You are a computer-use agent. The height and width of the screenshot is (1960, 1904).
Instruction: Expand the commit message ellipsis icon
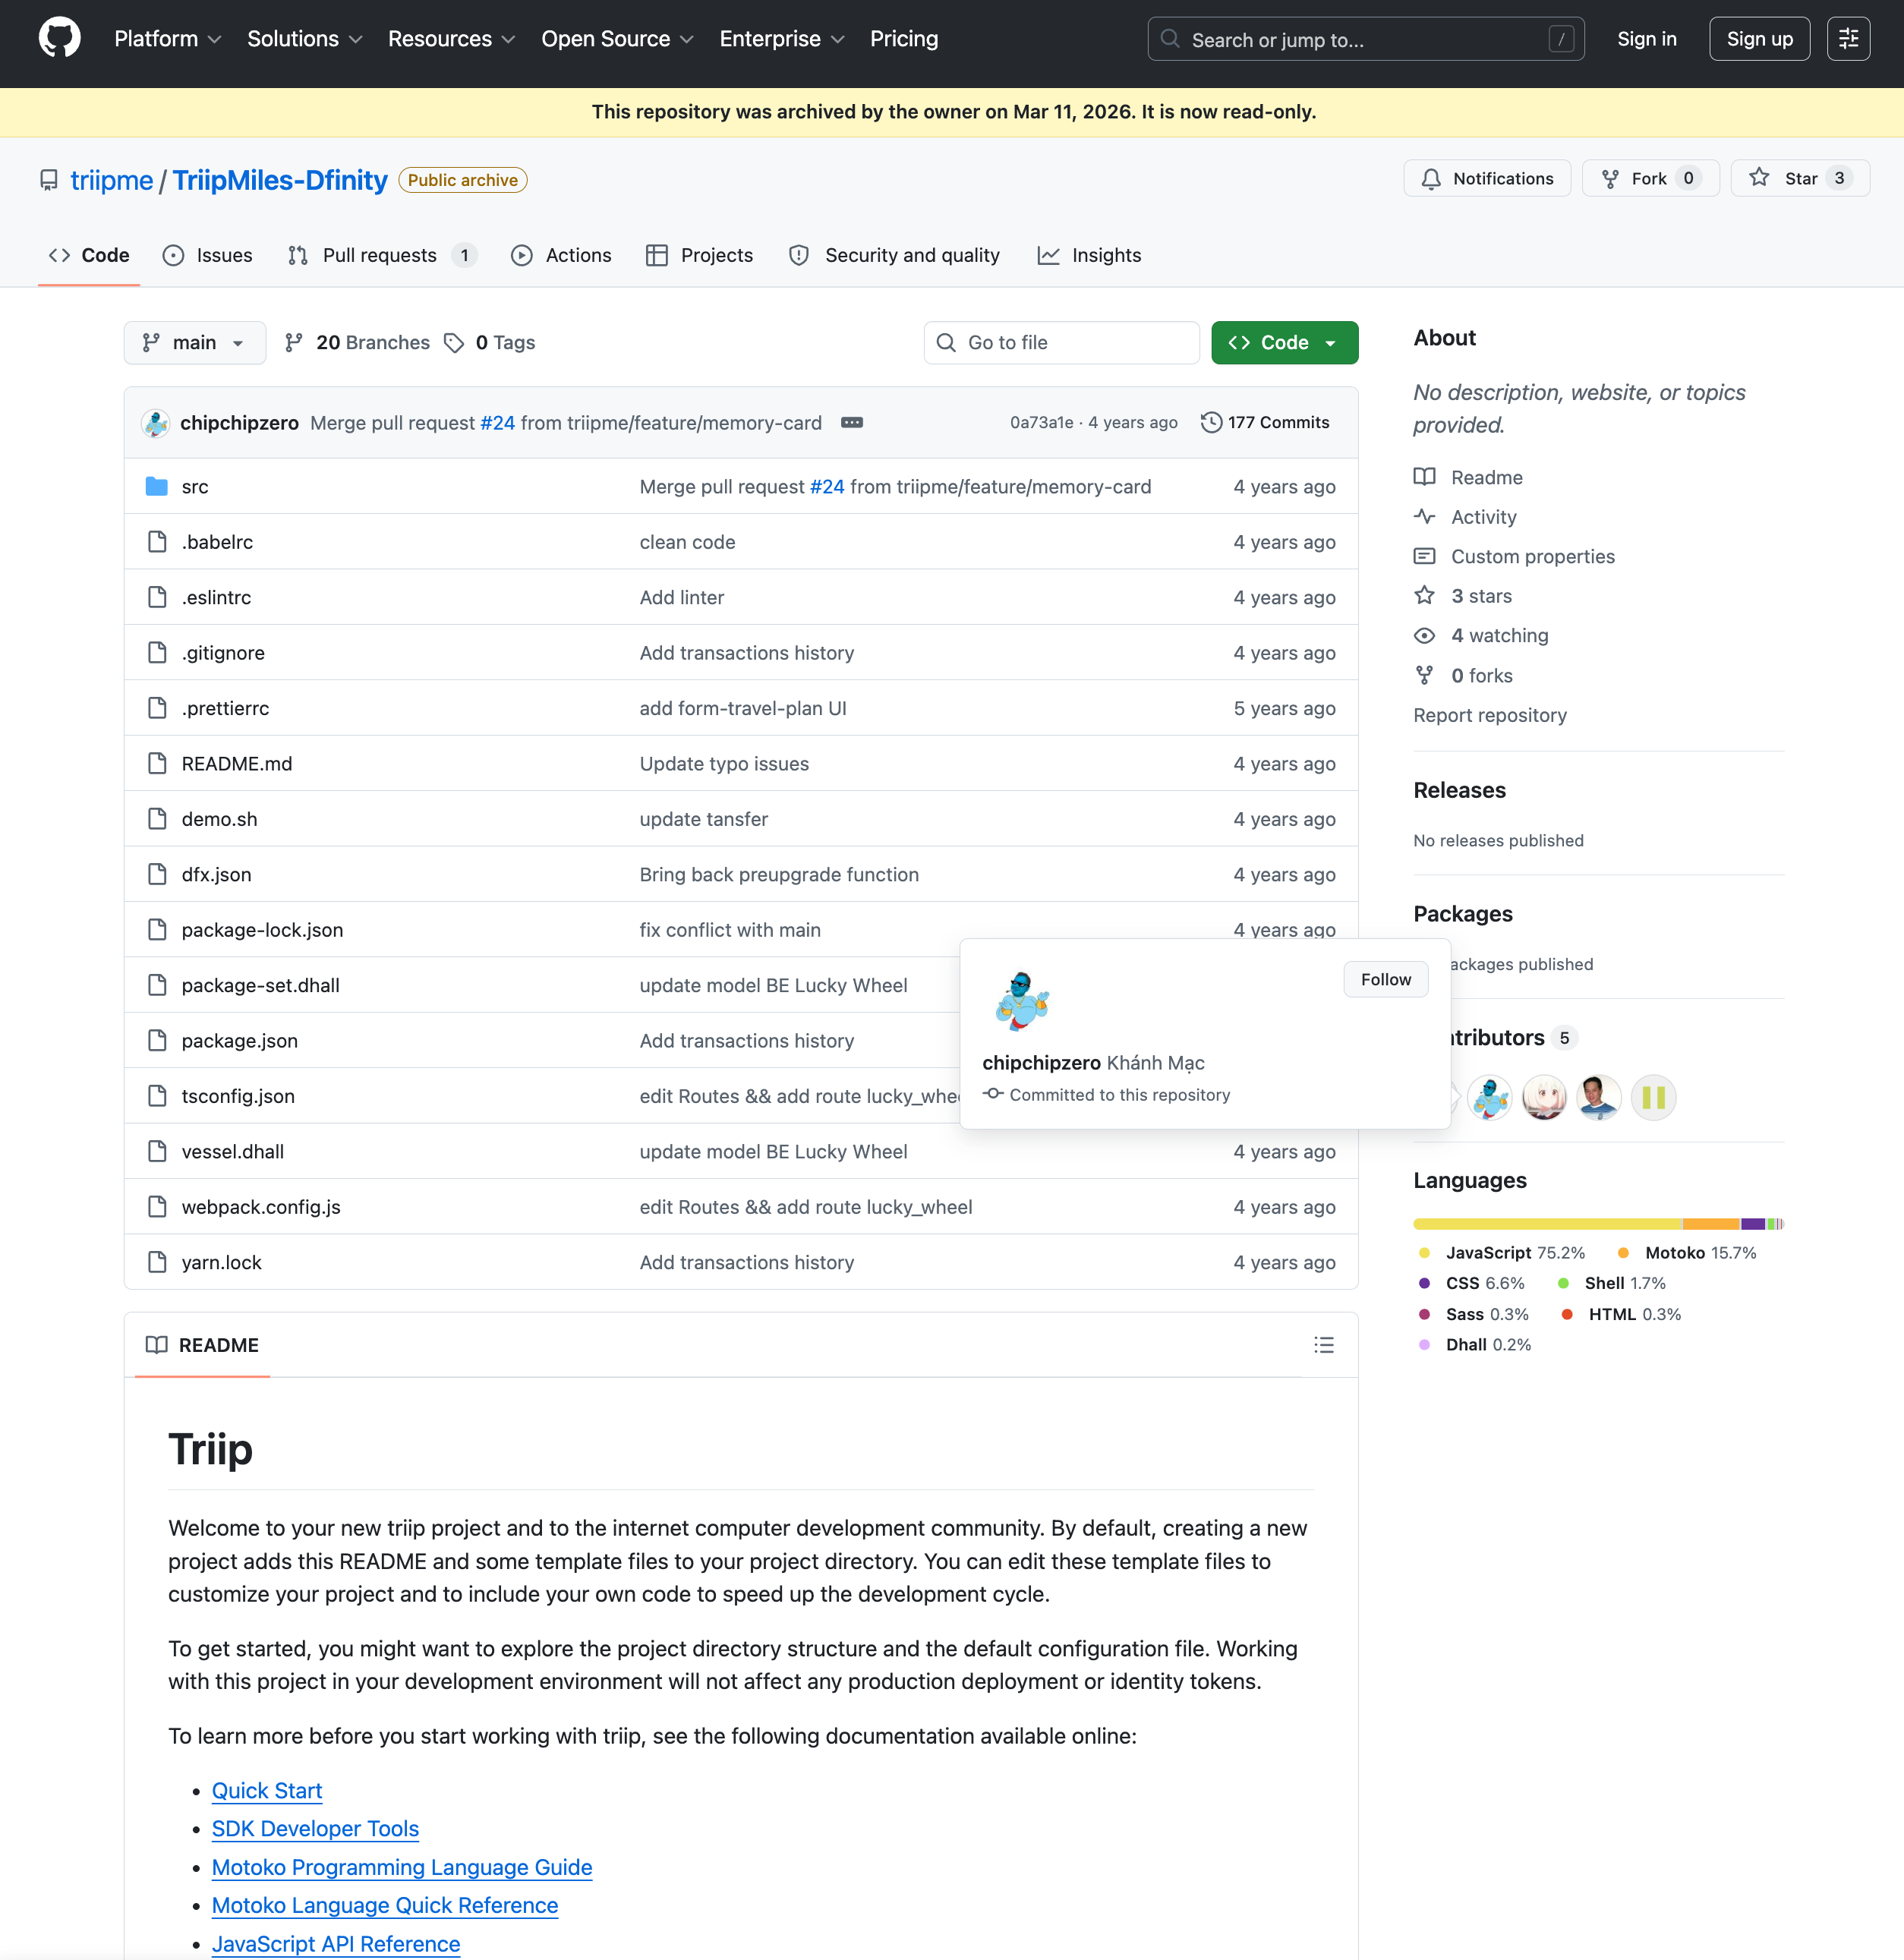pos(852,422)
